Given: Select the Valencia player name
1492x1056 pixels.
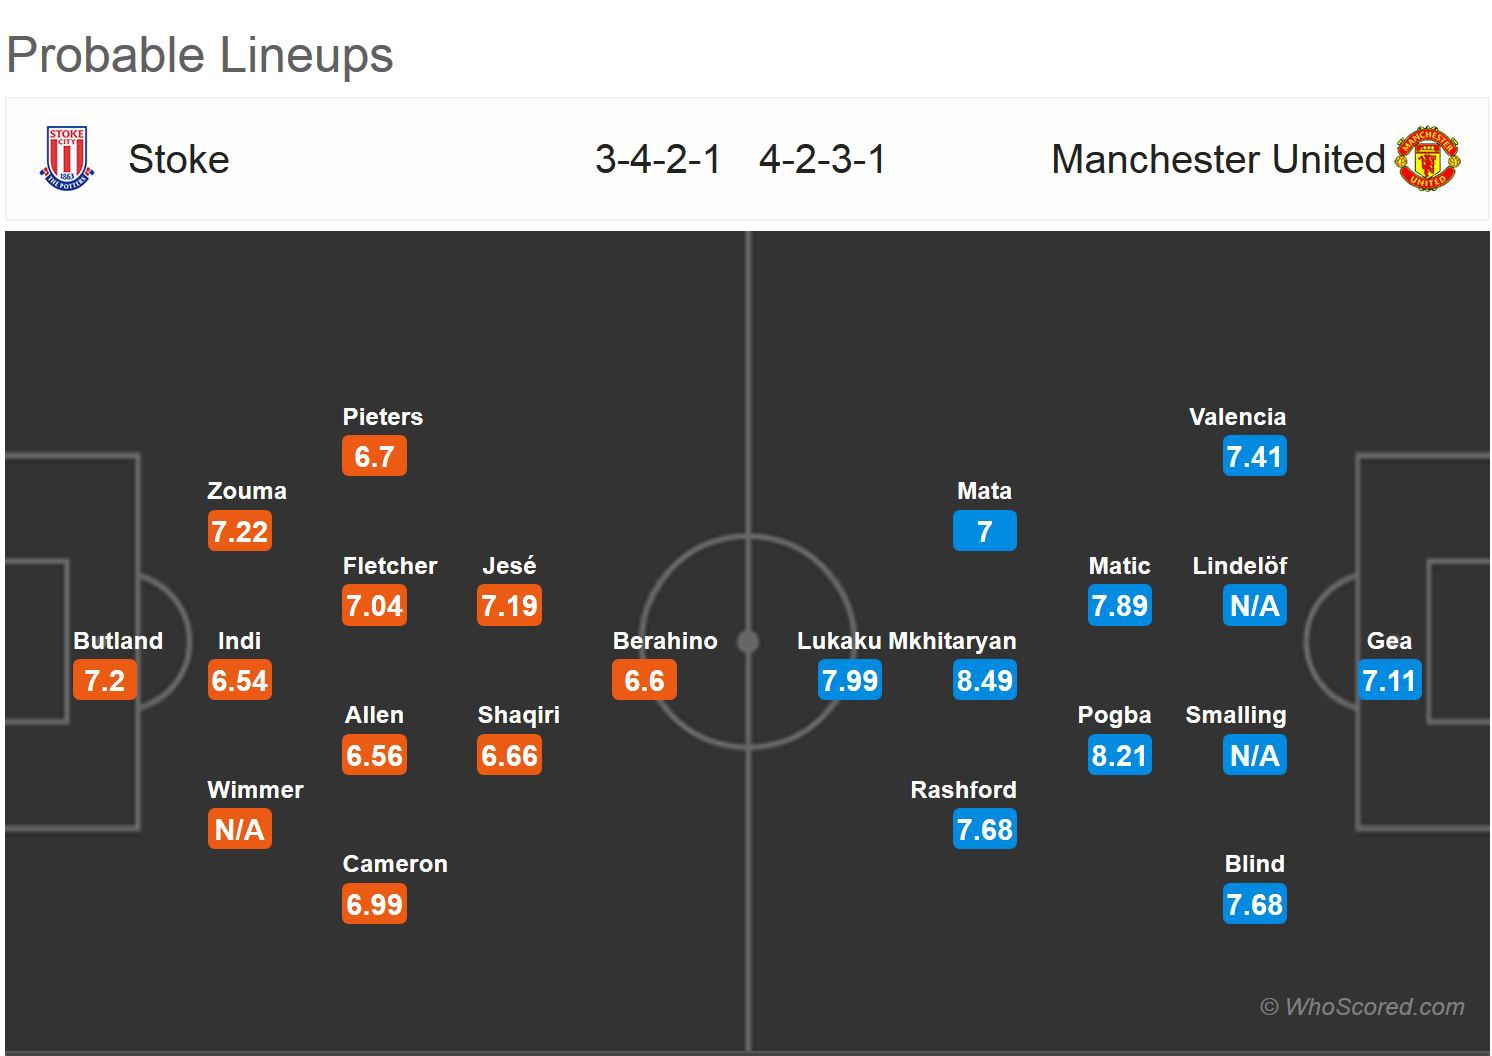Looking at the screenshot, I should 1237,417.
